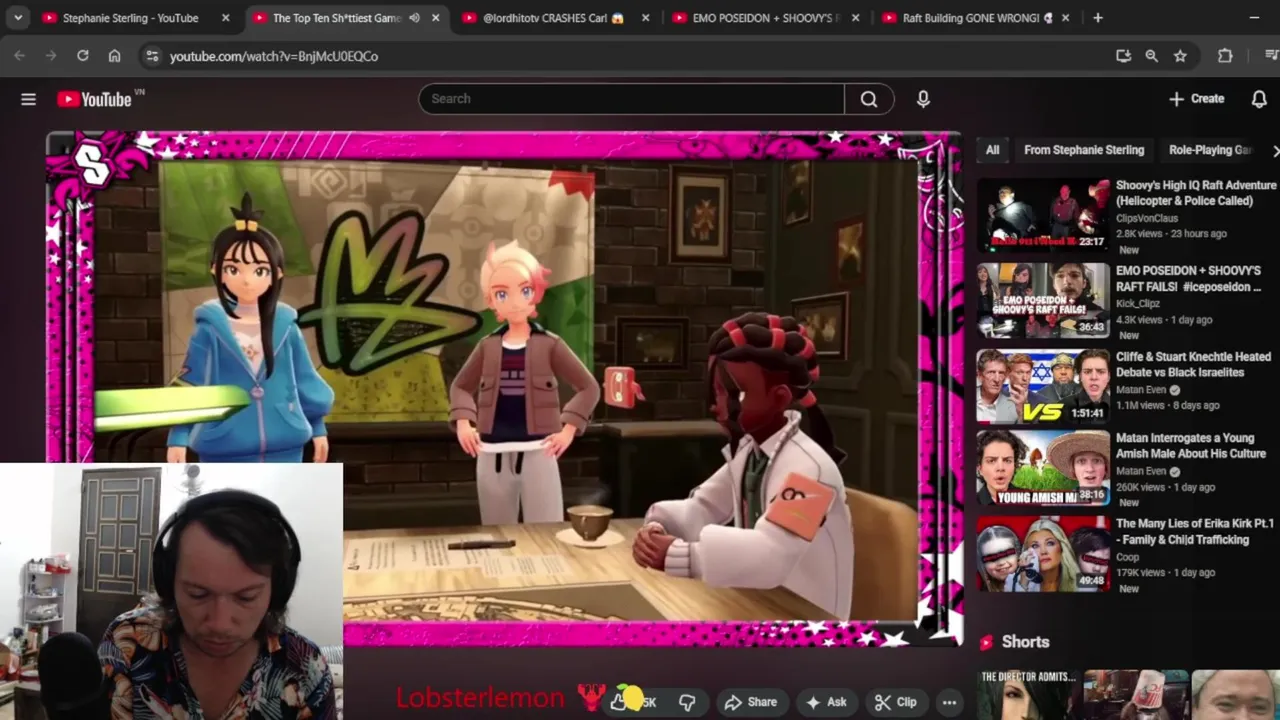Close the Stephanie Sterling tab

click(225, 18)
